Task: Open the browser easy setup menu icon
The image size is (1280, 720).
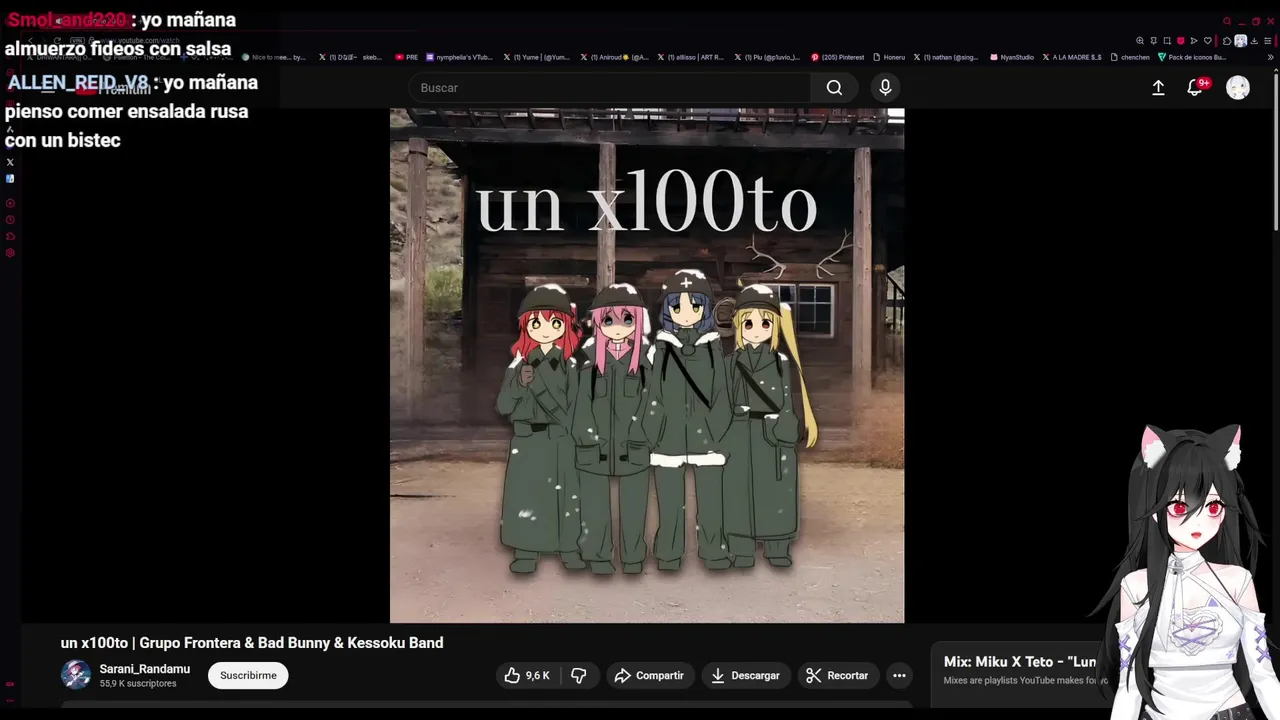Action: point(1267,41)
